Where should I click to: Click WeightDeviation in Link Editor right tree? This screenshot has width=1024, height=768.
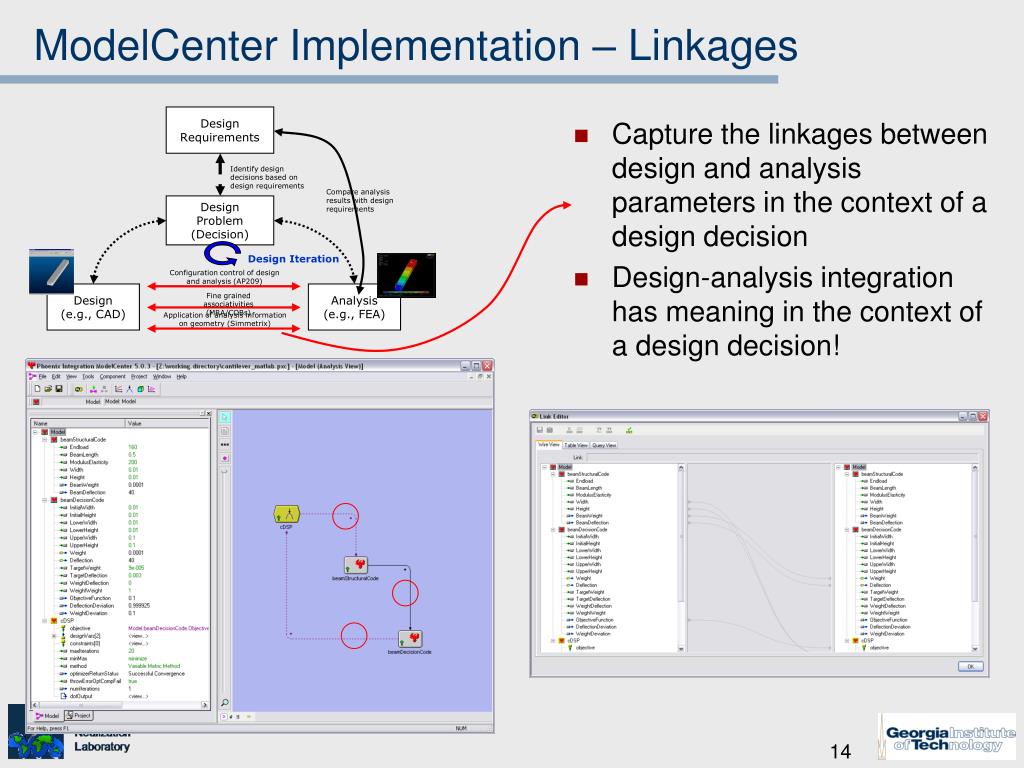point(887,633)
